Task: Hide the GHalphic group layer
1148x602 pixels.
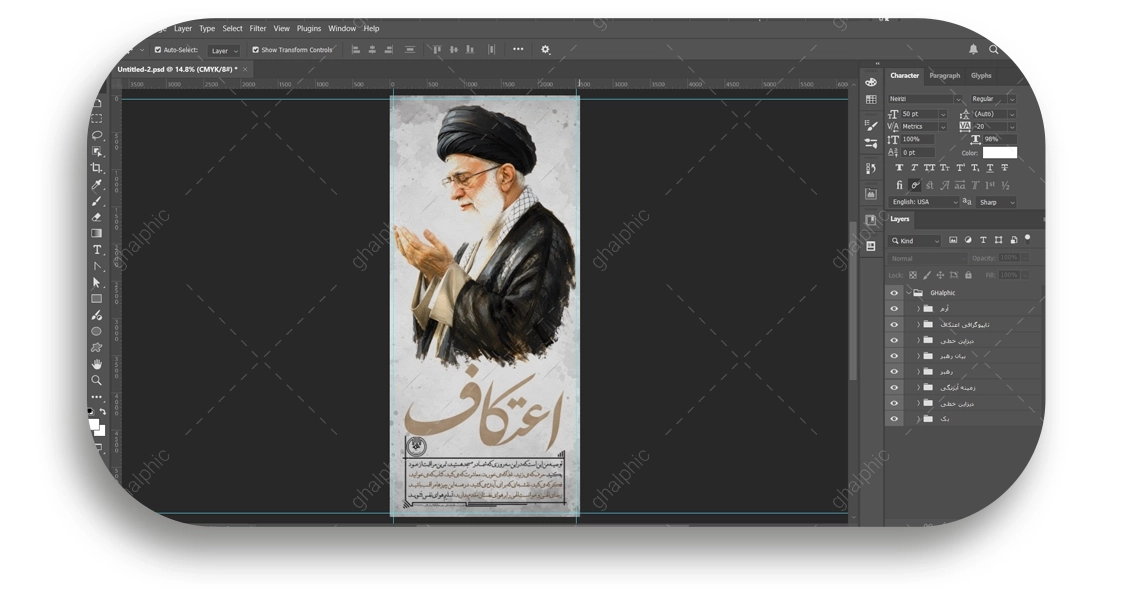Action: [894, 293]
